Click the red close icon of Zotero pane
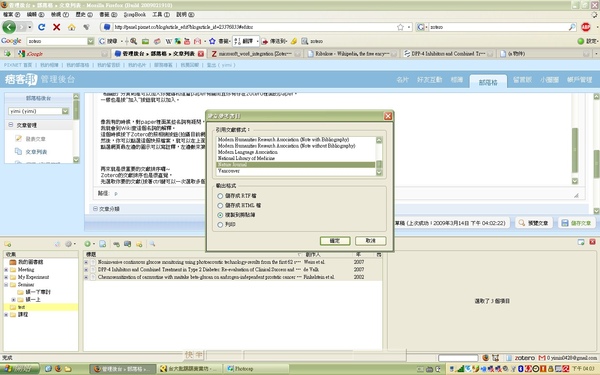Image resolution: width=600 pixels, height=375 pixels. coord(592,242)
